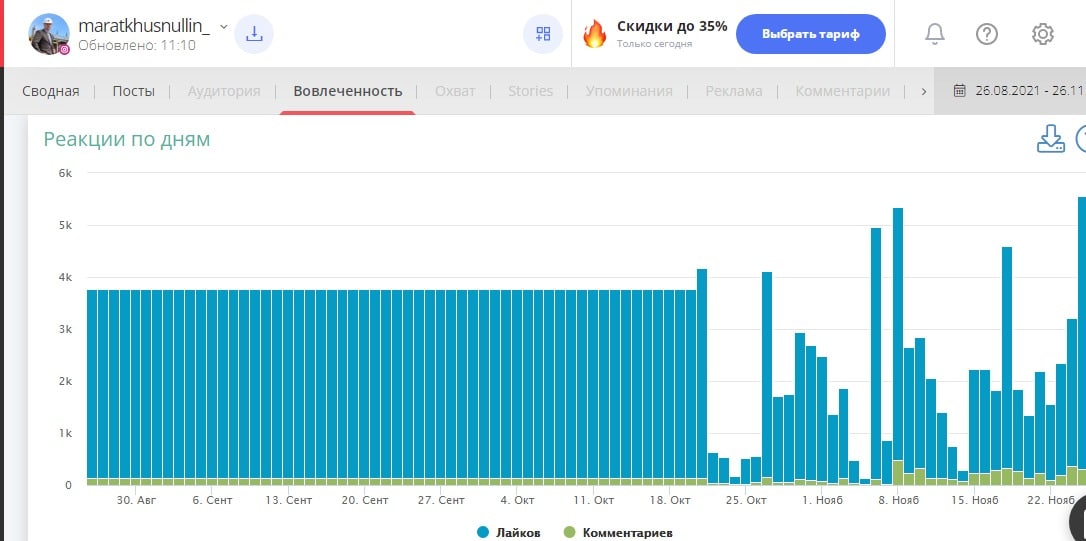Click the Только сегодня promo subtitle
The height and width of the screenshot is (541, 1086).
point(655,44)
